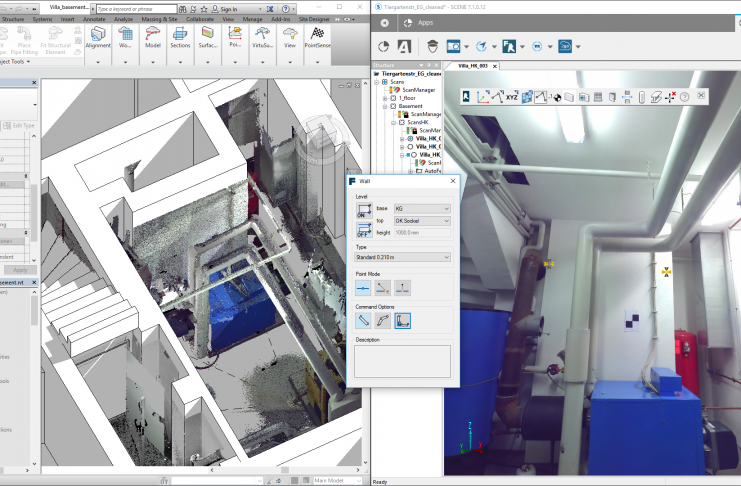Open the wall Type Standard 0.210 m dropdown
This screenshot has width=741, height=486.
point(403,258)
